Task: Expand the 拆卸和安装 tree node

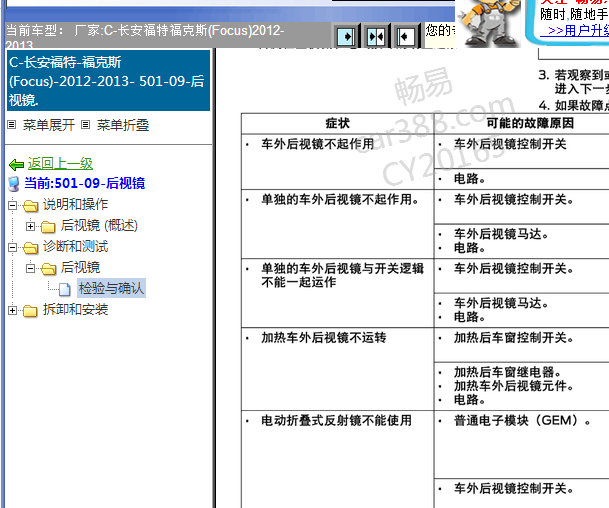Action: (12, 310)
